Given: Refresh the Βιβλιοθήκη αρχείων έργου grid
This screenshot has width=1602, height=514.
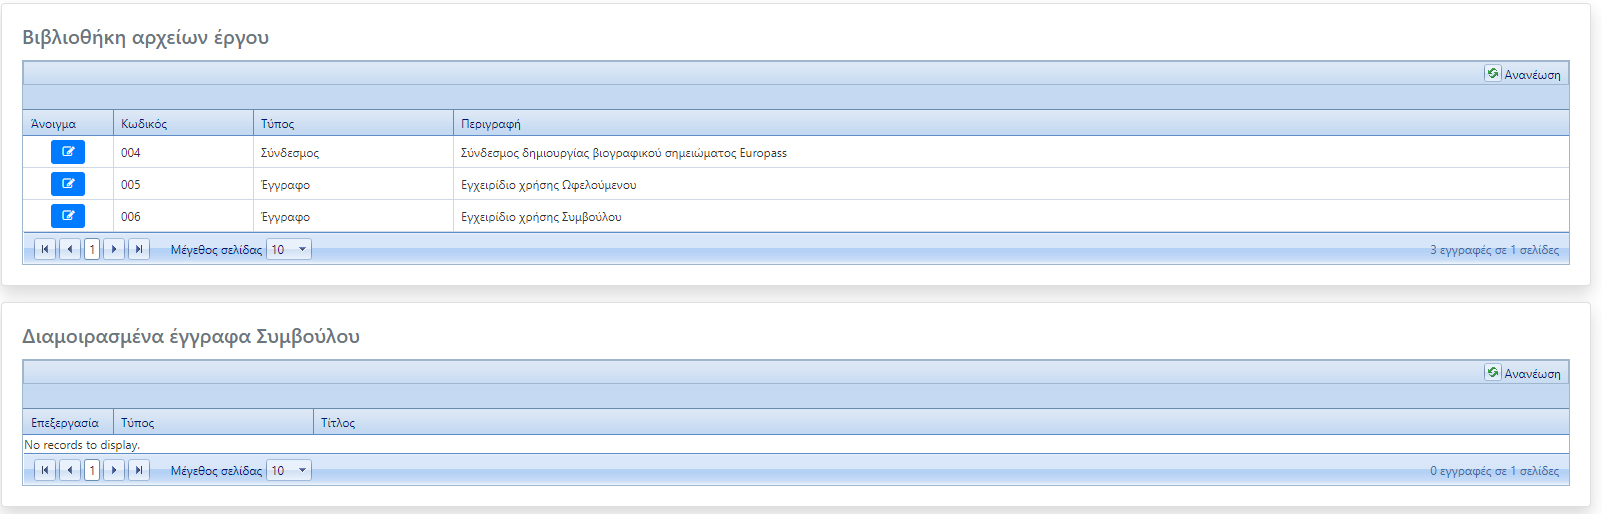Looking at the screenshot, I should [1523, 74].
